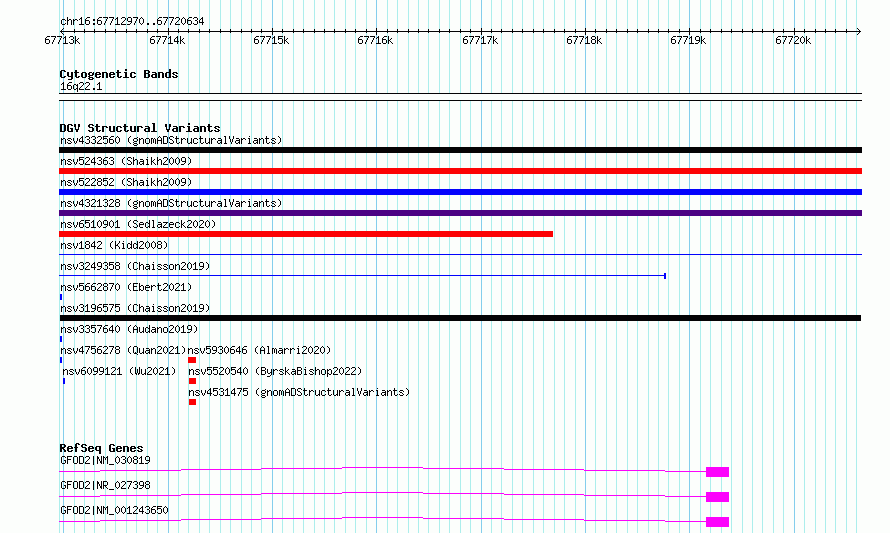890x533 pixels.
Task: Open variant label nsv3357640 (Audano2019)
Action: click(129, 329)
